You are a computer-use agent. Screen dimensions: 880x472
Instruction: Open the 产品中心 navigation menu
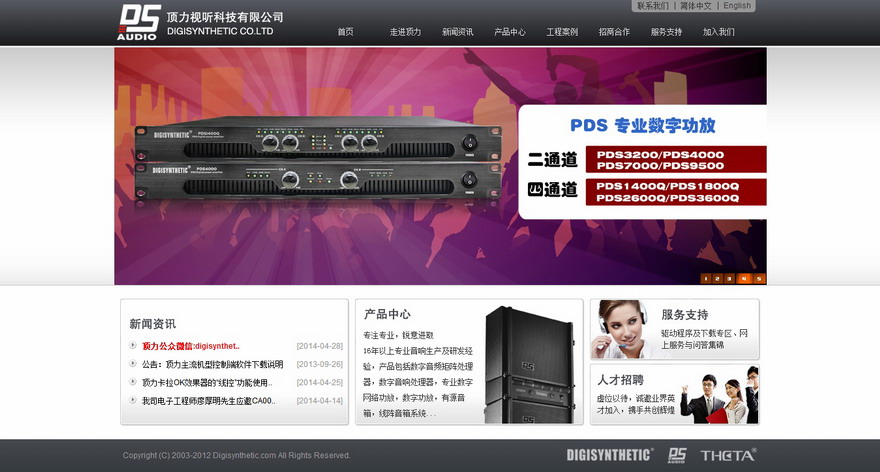pyautogui.click(x=510, y=32)
